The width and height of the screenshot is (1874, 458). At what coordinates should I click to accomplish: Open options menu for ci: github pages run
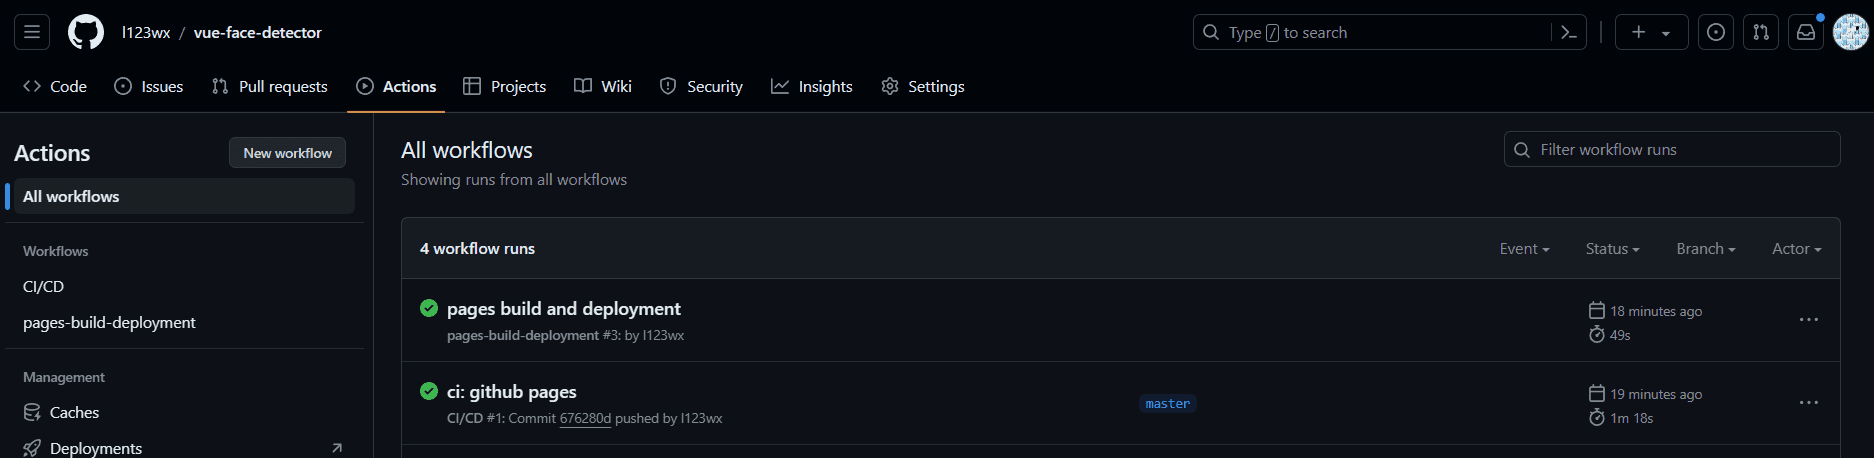click(x=1808, y=403)
